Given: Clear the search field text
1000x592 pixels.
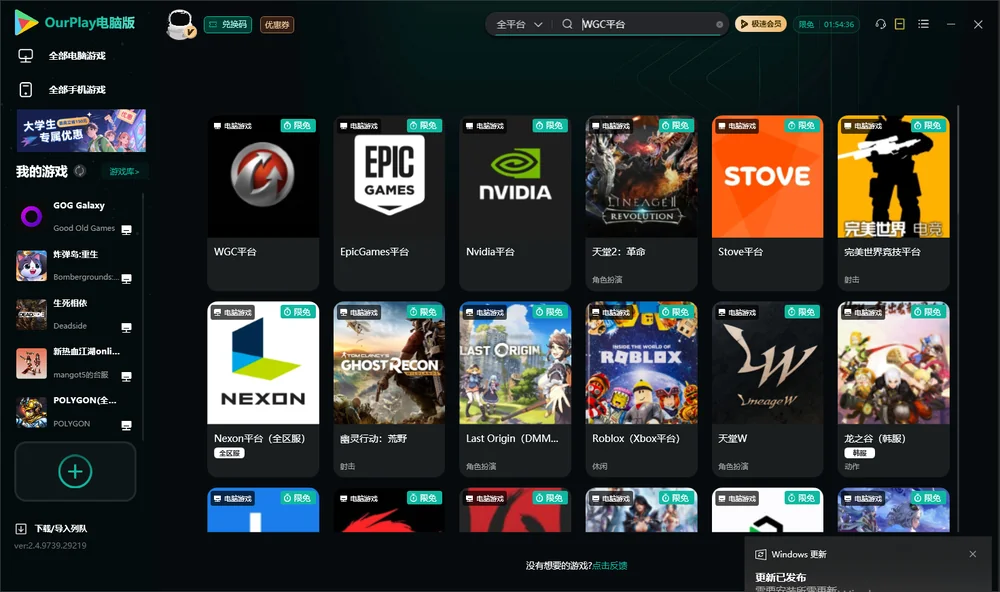Looking at the screenshot, I should point(719,24).
